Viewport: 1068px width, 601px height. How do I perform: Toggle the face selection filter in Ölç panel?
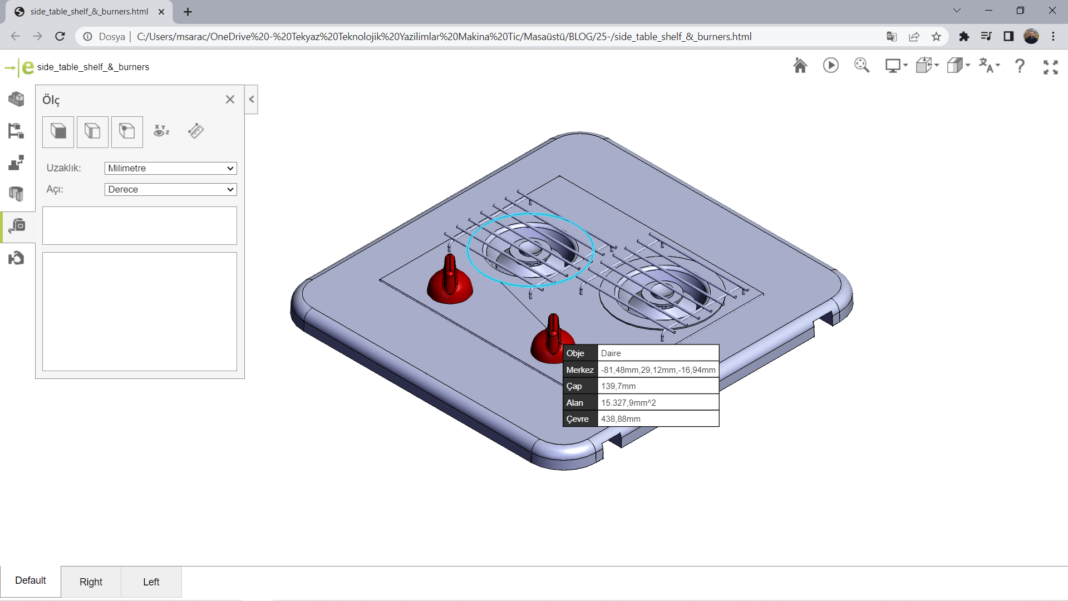tap(58, 131)
